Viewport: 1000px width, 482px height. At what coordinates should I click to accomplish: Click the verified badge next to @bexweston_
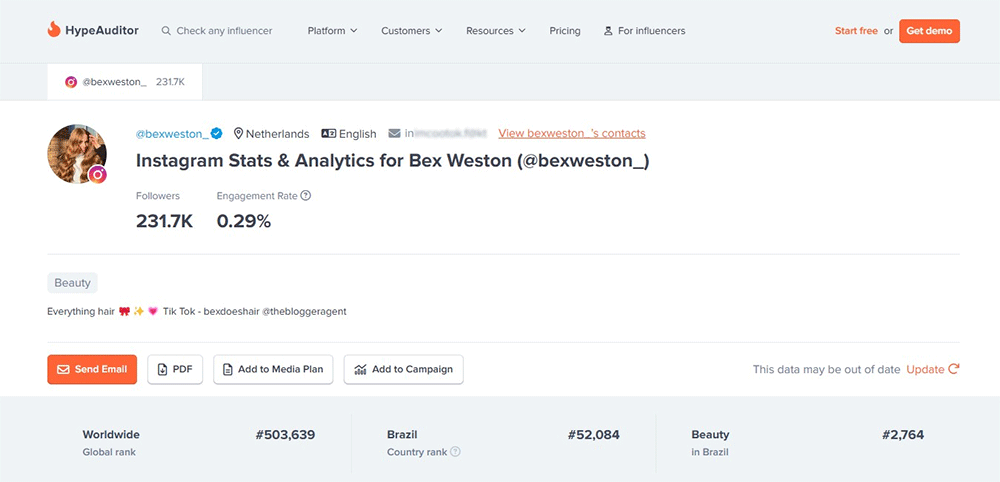click(x=217, y=134)
